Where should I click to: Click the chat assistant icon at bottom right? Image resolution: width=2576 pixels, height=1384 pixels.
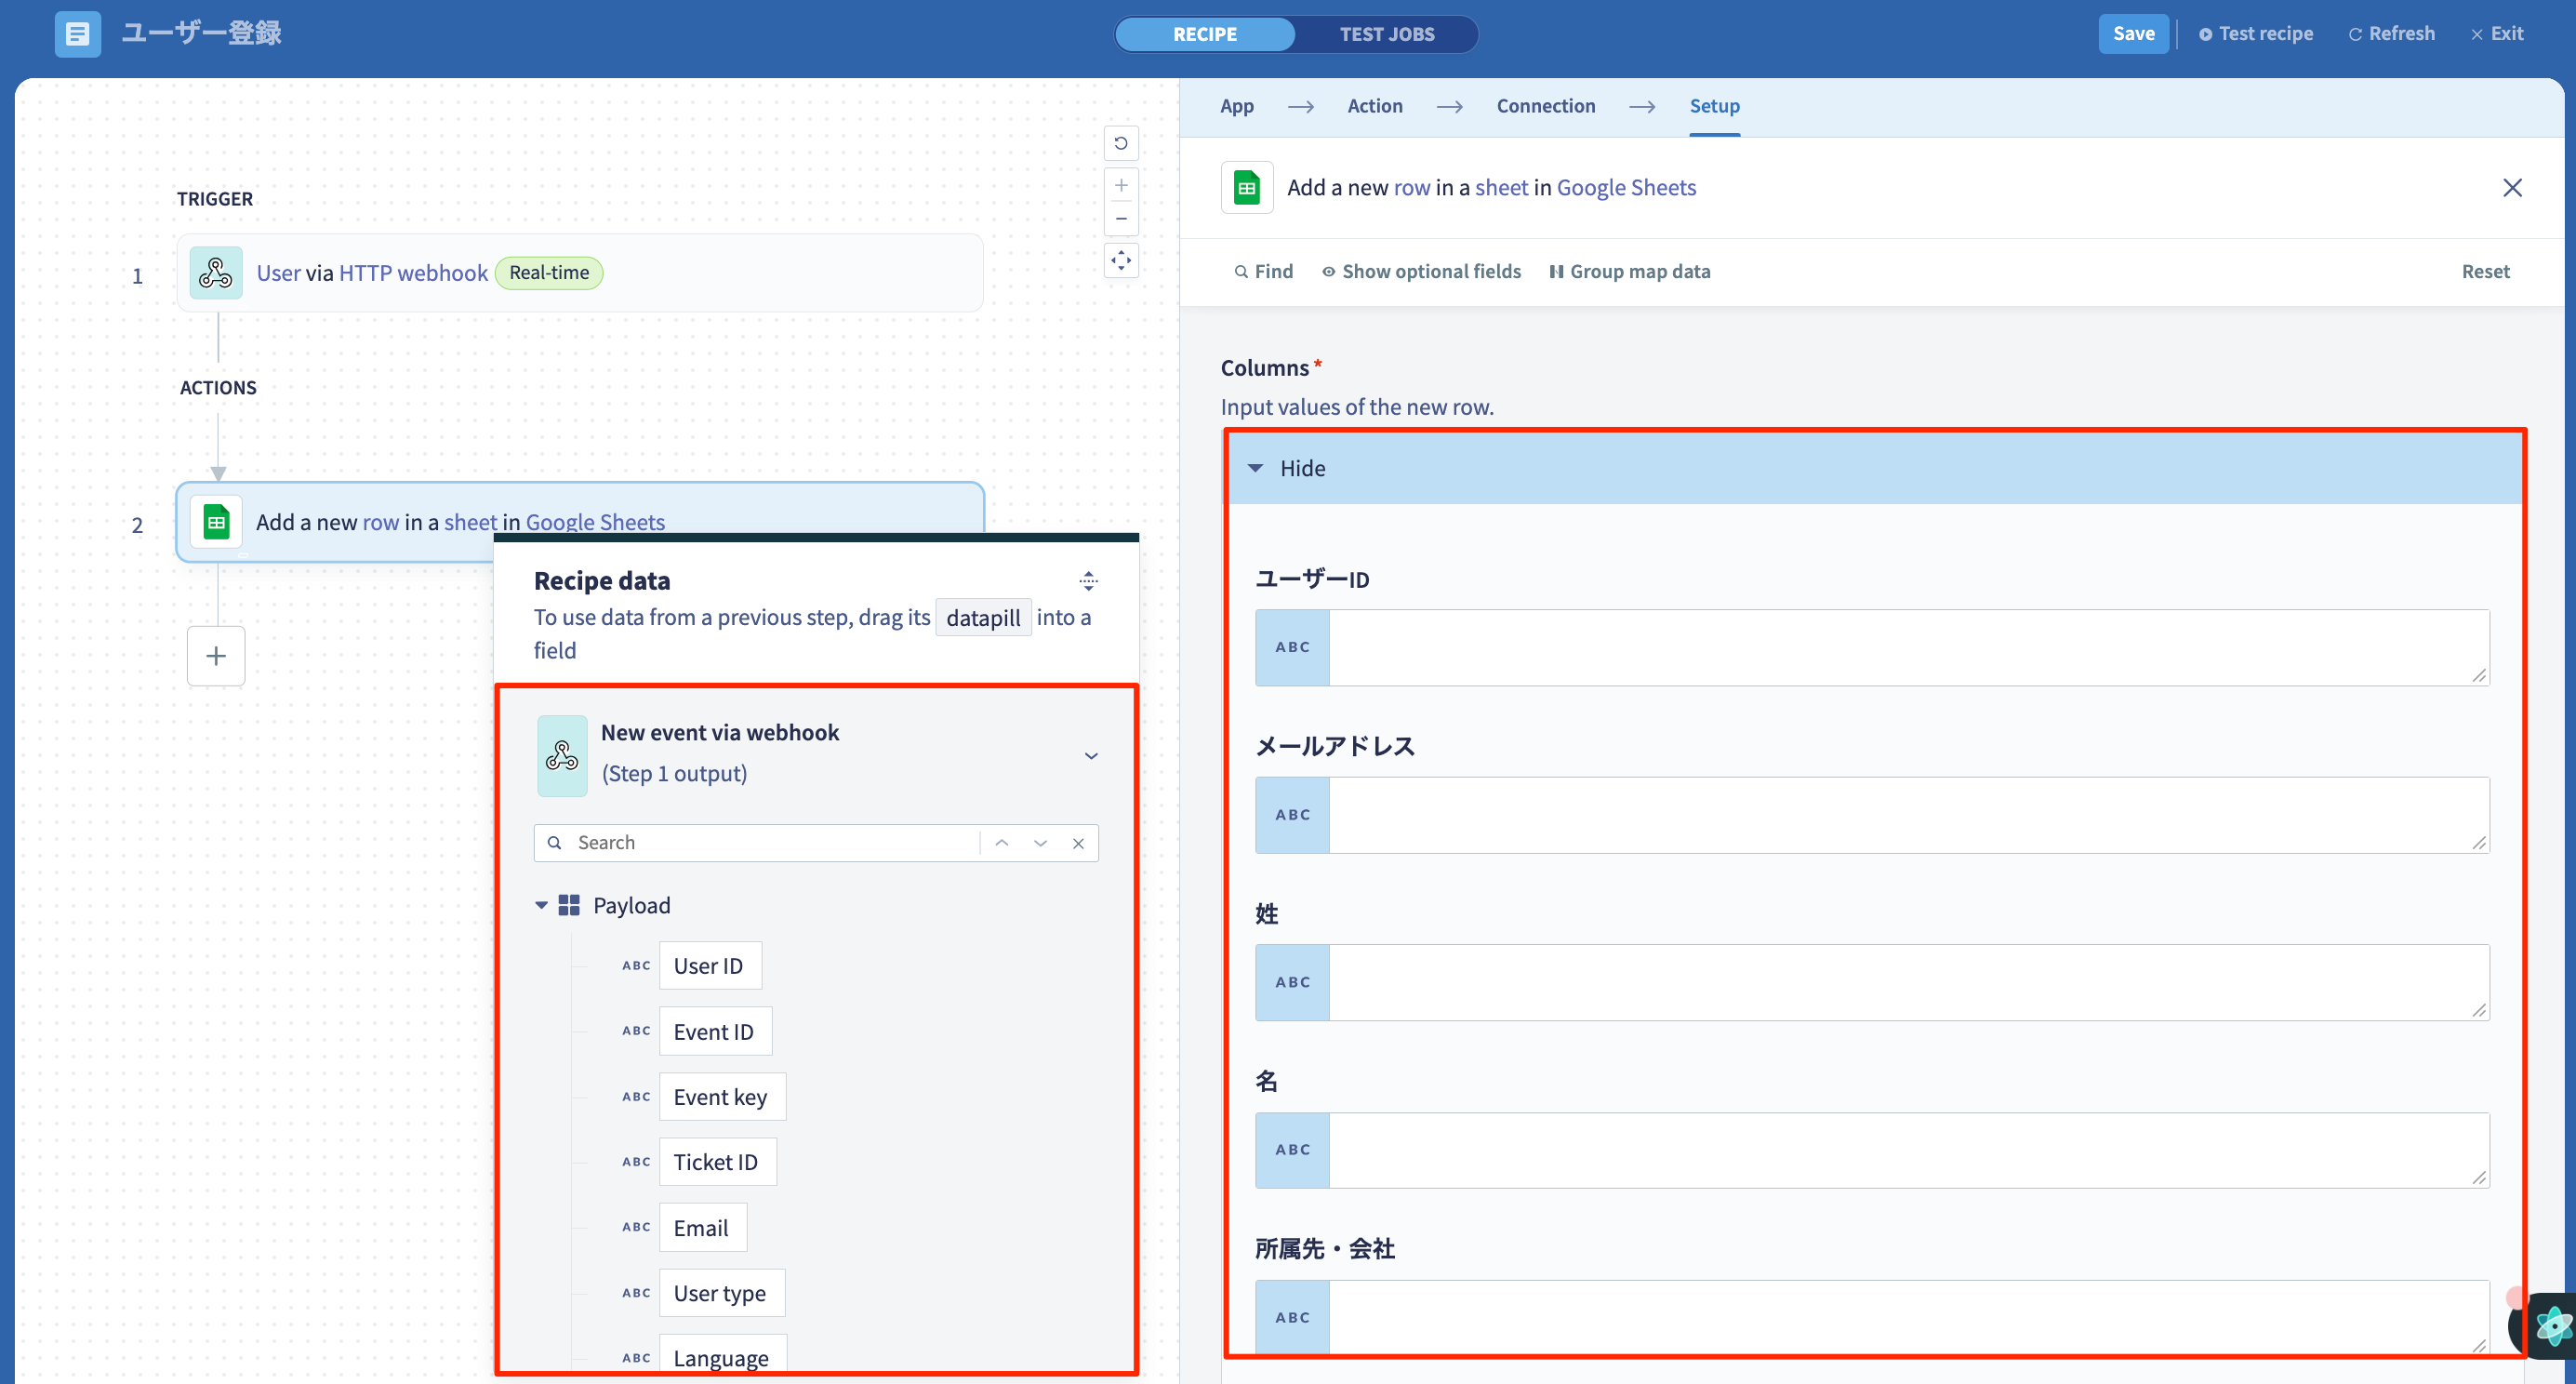tap(2550, 1327)
